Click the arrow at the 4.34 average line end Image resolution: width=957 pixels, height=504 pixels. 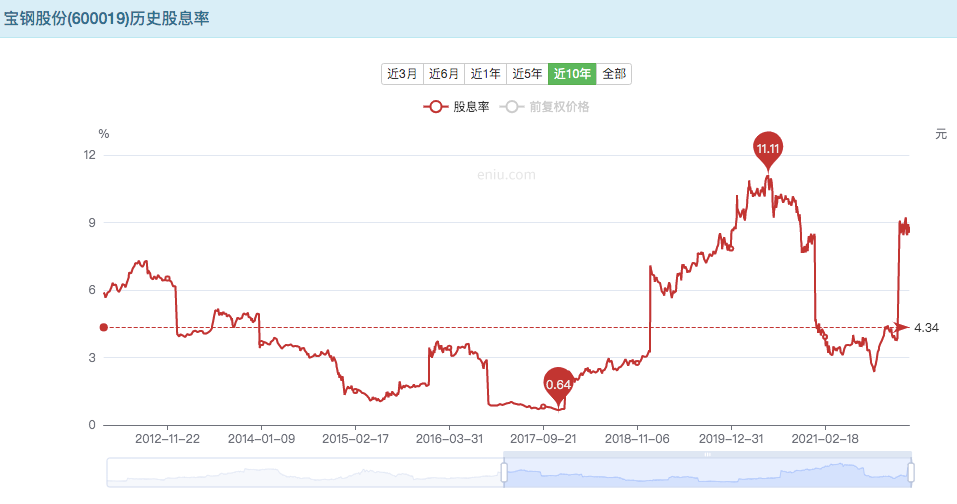point(902,327)
